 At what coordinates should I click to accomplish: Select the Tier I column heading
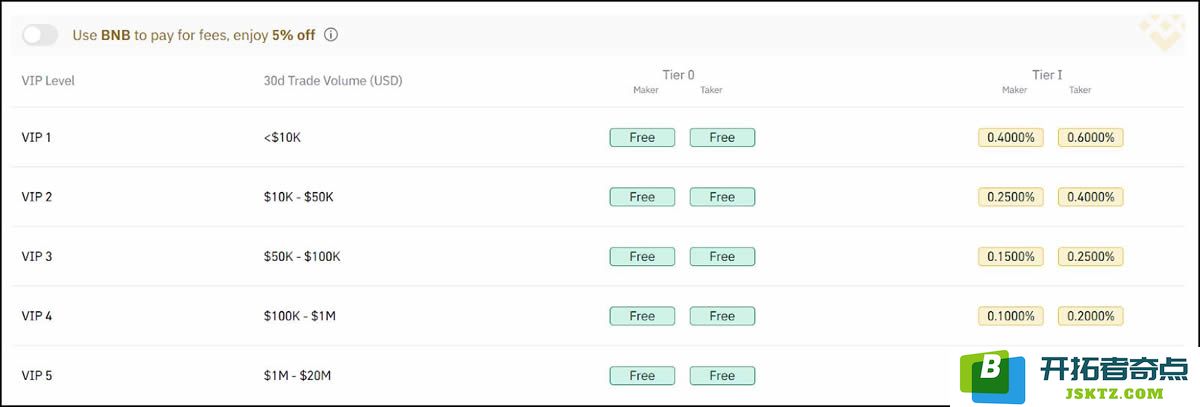pyautogui.click(x=1047, y=74)
